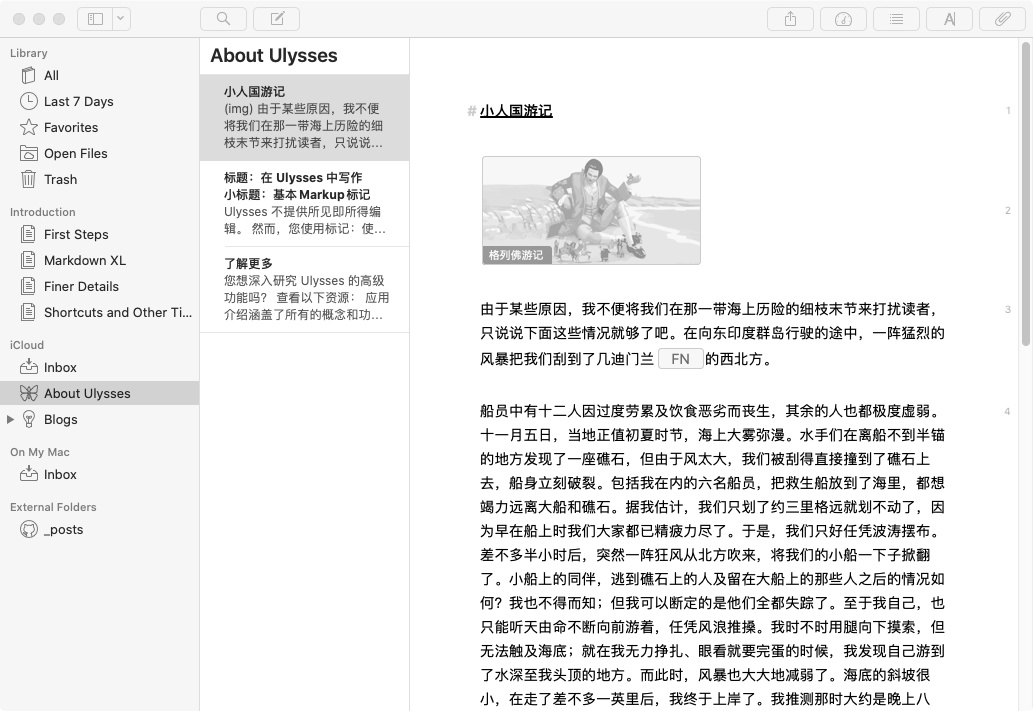
Task: Click the 格列佛游记 image thumbnail
Action: (591, 210)
